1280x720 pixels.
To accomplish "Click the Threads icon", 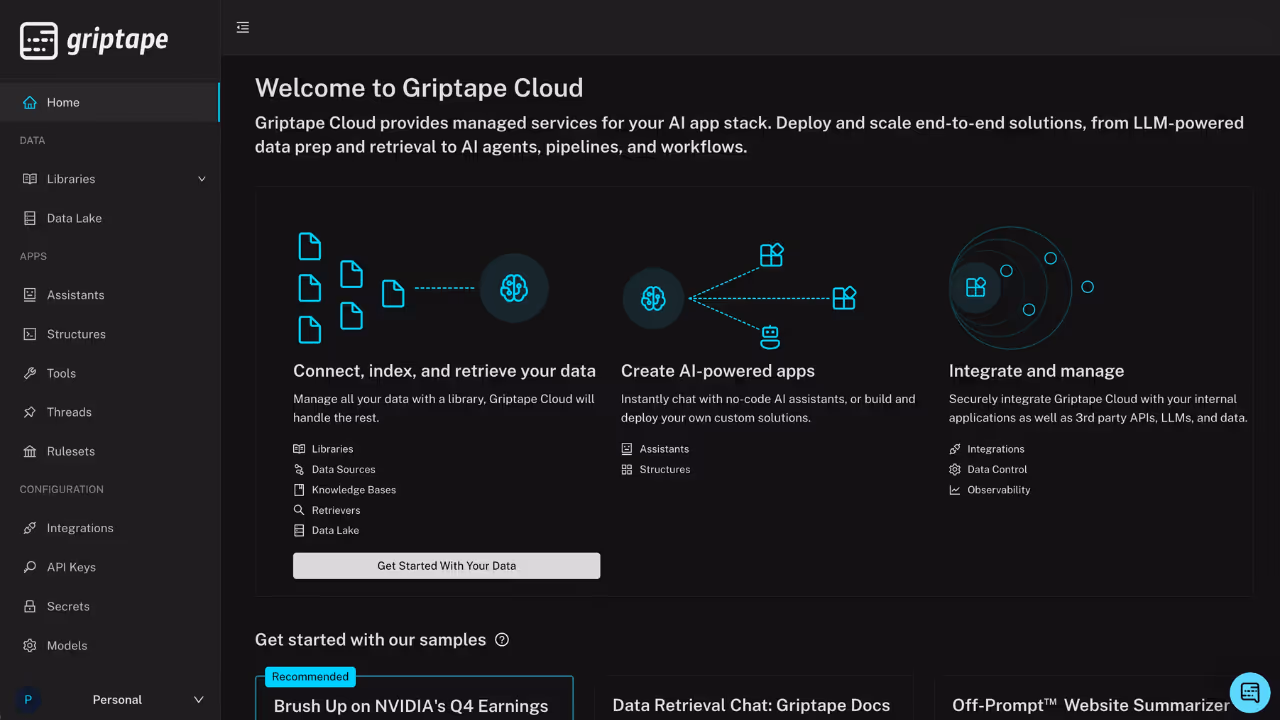I will (x=31, y=412).
